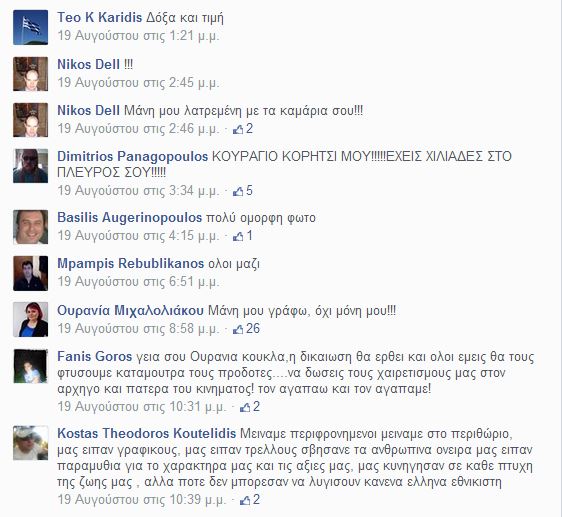Open Basilis Augerinopoulos profile picture
562x517 pixels.
(x=30, y=227)
